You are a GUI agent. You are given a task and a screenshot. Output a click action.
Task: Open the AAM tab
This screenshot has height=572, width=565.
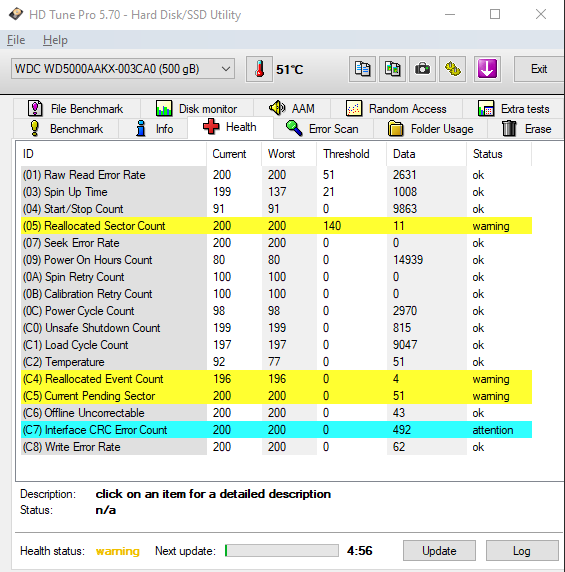292,109
